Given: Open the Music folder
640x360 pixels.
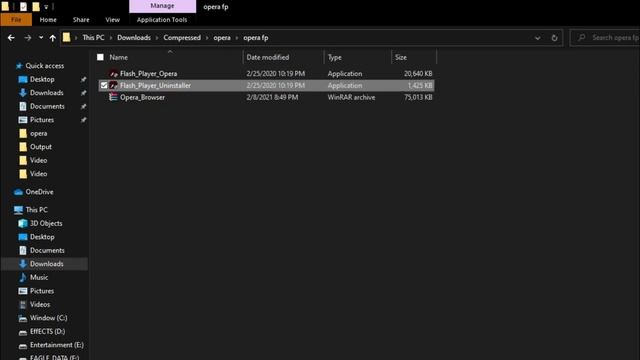Looking at the screenshot, I should point(39,277).
